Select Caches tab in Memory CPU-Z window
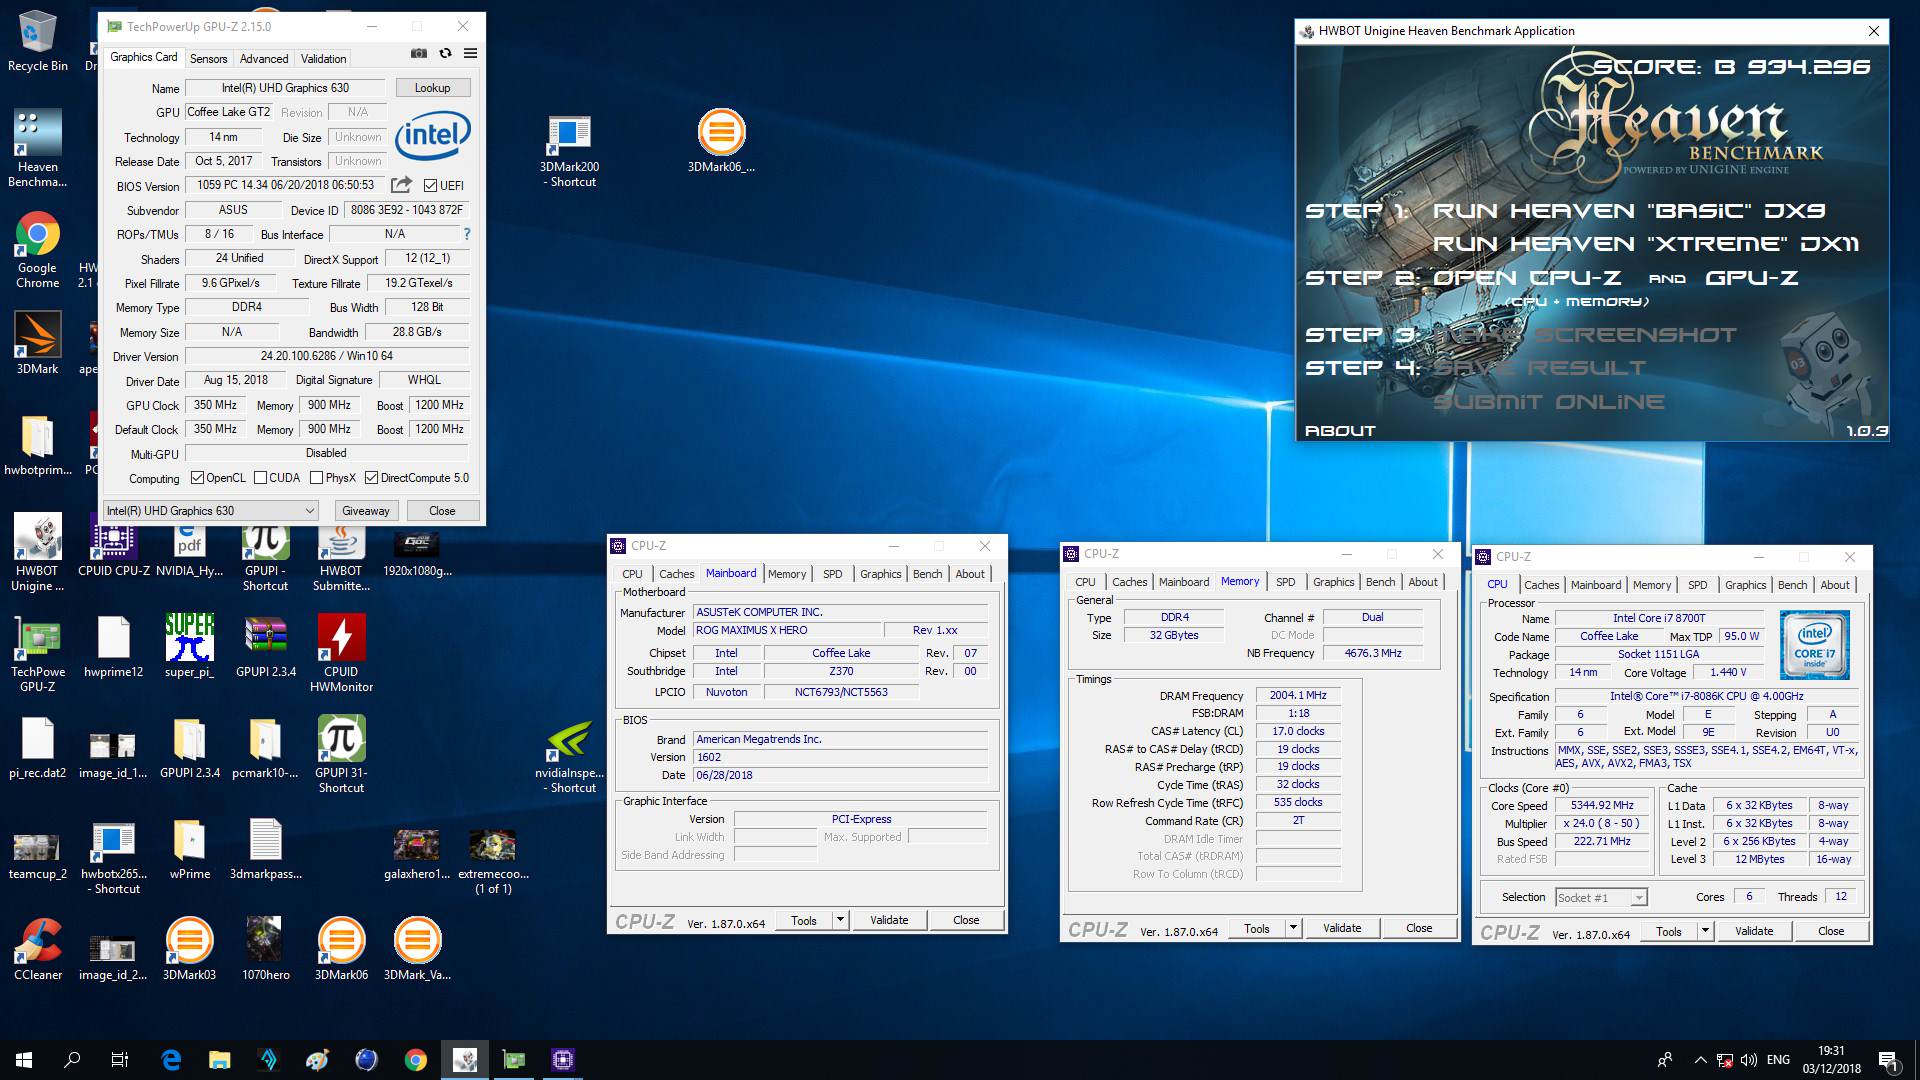1920x1080 pixels. tap(1129, 582)
